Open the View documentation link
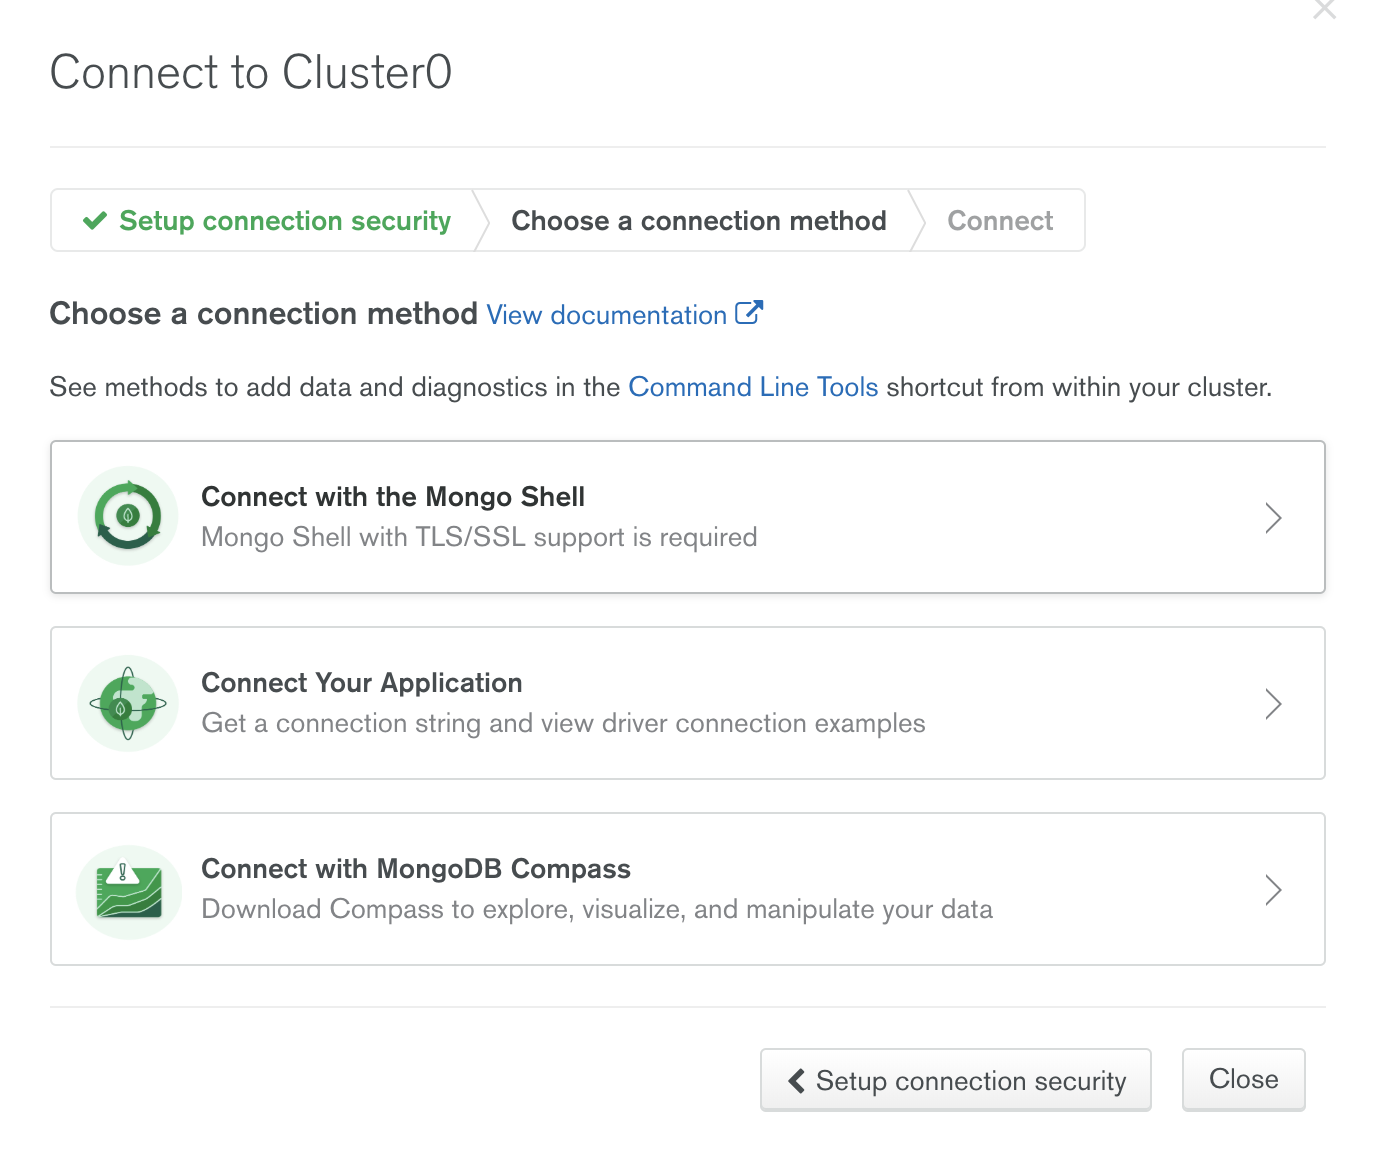The height and width of the screenshot is (1158, 1382). pos(606,315)
